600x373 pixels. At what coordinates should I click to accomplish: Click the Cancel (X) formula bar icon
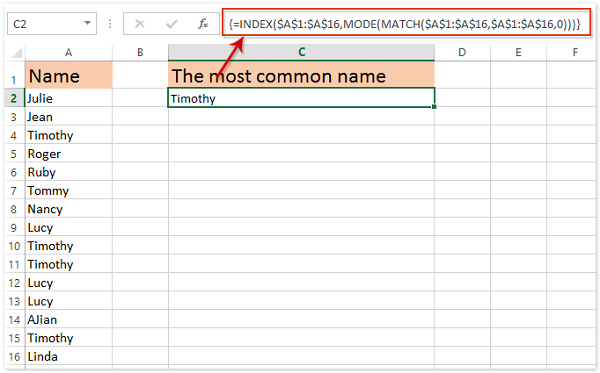140,24
